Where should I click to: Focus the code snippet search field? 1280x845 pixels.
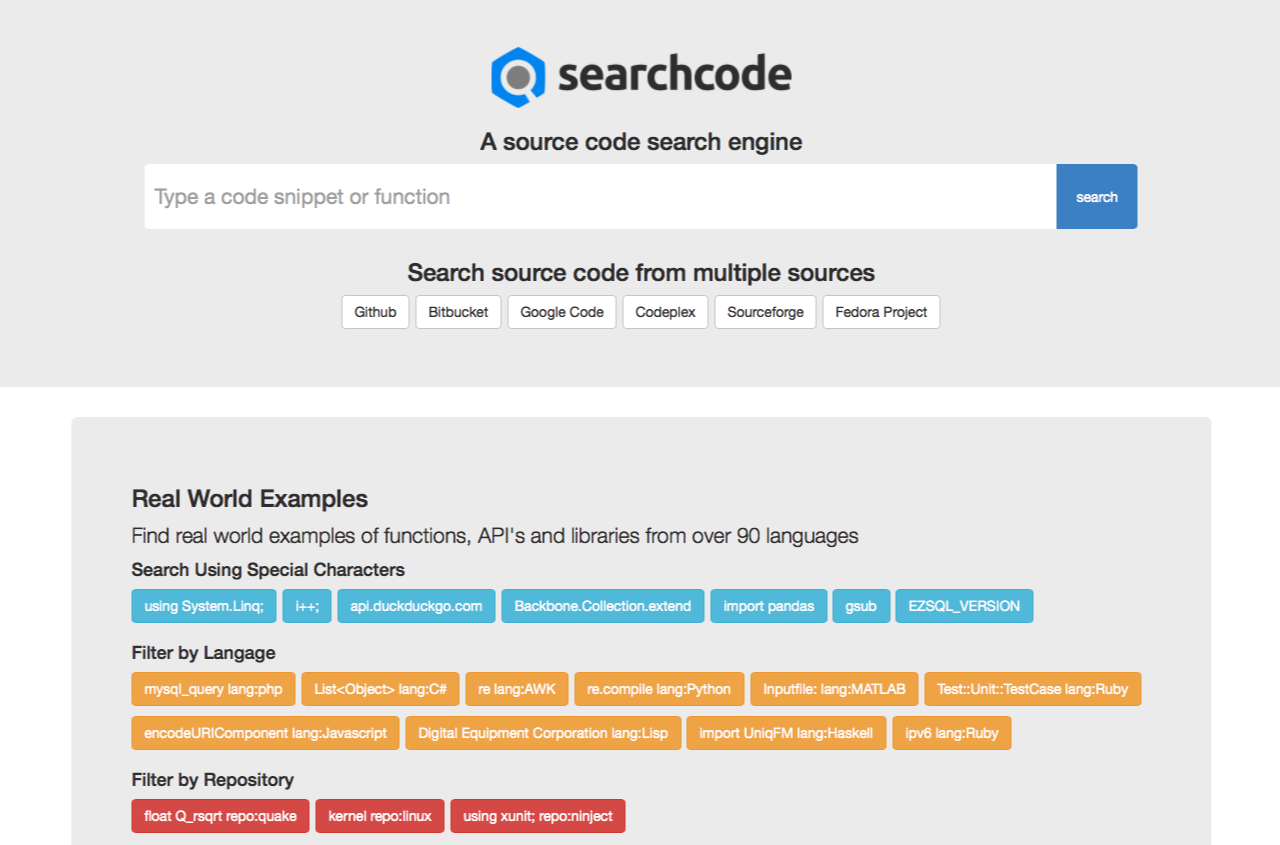click(x=600, y=197)
